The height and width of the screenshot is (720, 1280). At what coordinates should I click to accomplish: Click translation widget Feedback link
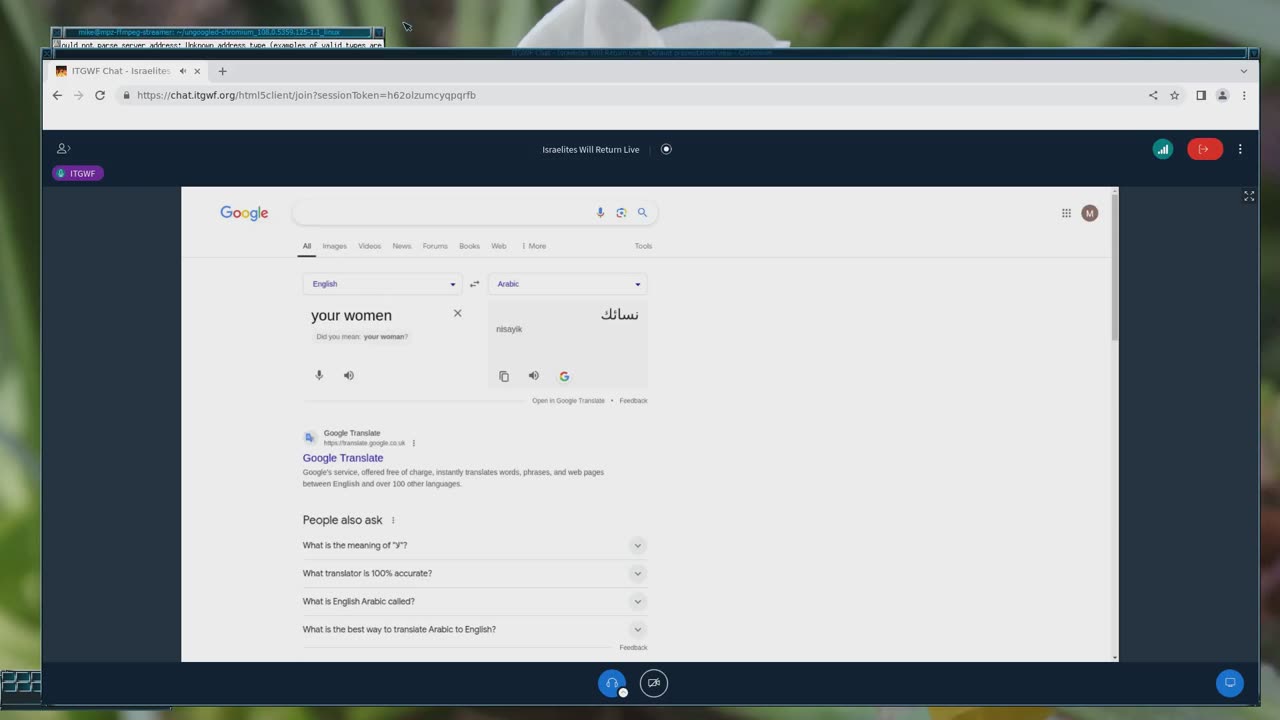coord(633,401)
